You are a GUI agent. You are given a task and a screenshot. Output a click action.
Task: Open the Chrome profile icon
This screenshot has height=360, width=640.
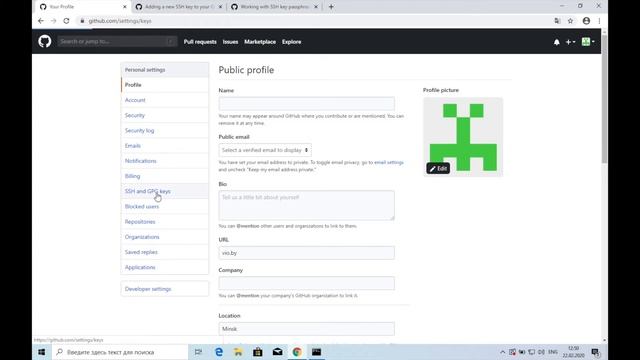[586, 21]
